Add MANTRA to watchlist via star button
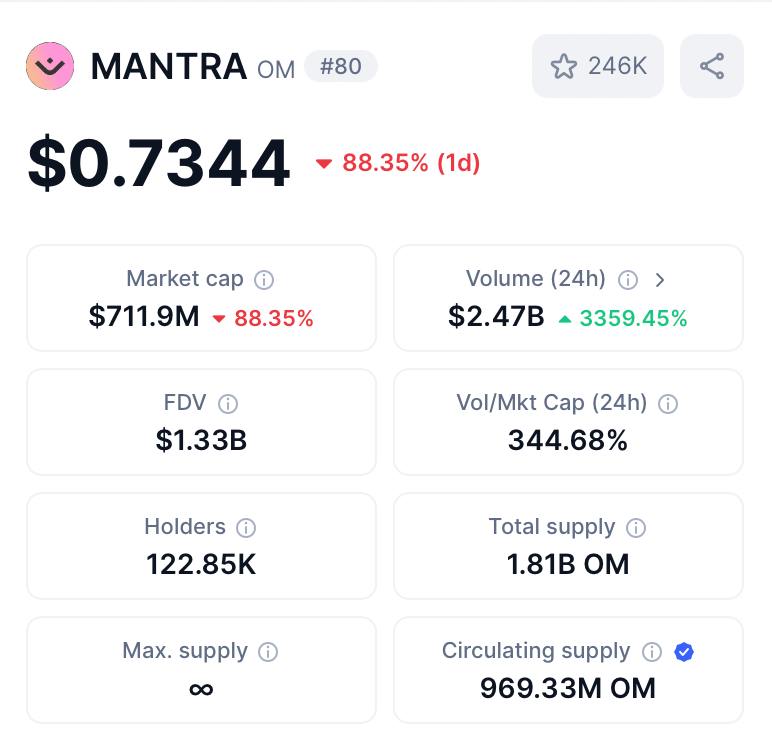Viewport: 772px width, 738px height. click(x=598, y=66)
